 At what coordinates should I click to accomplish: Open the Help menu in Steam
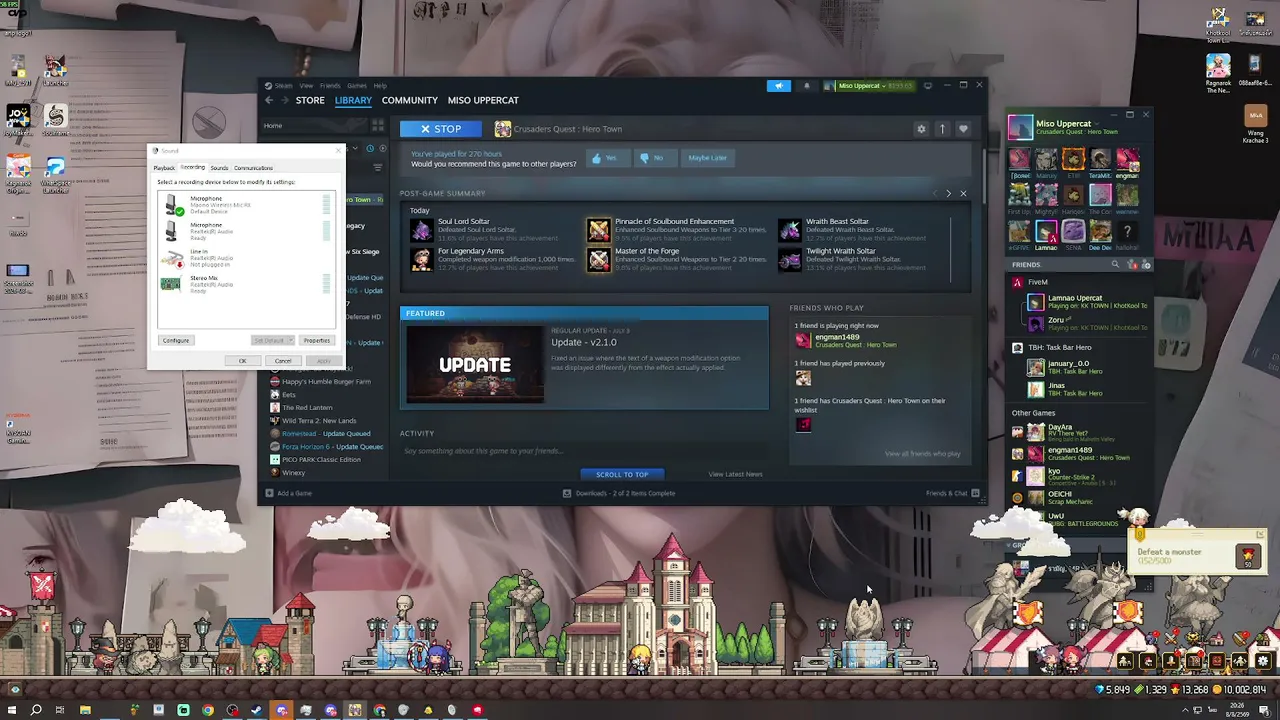(380, 86)
